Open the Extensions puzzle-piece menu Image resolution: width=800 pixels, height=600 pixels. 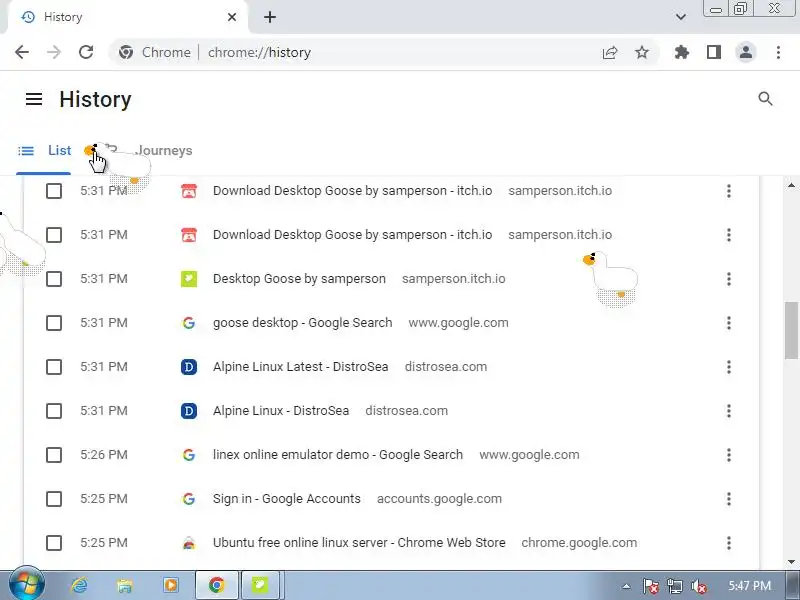682,52
